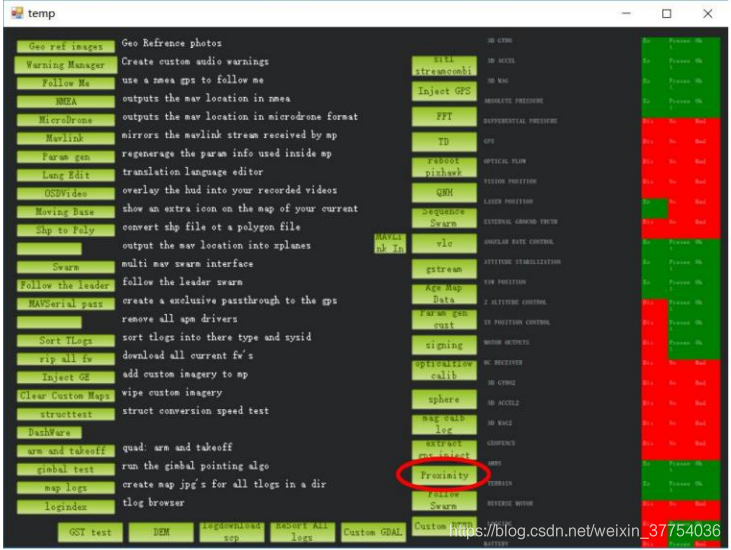Image resolution: width=731 pixels, height=550 pixels.
Task: Click the arm and takeoff button
Action: click(66, 451)
